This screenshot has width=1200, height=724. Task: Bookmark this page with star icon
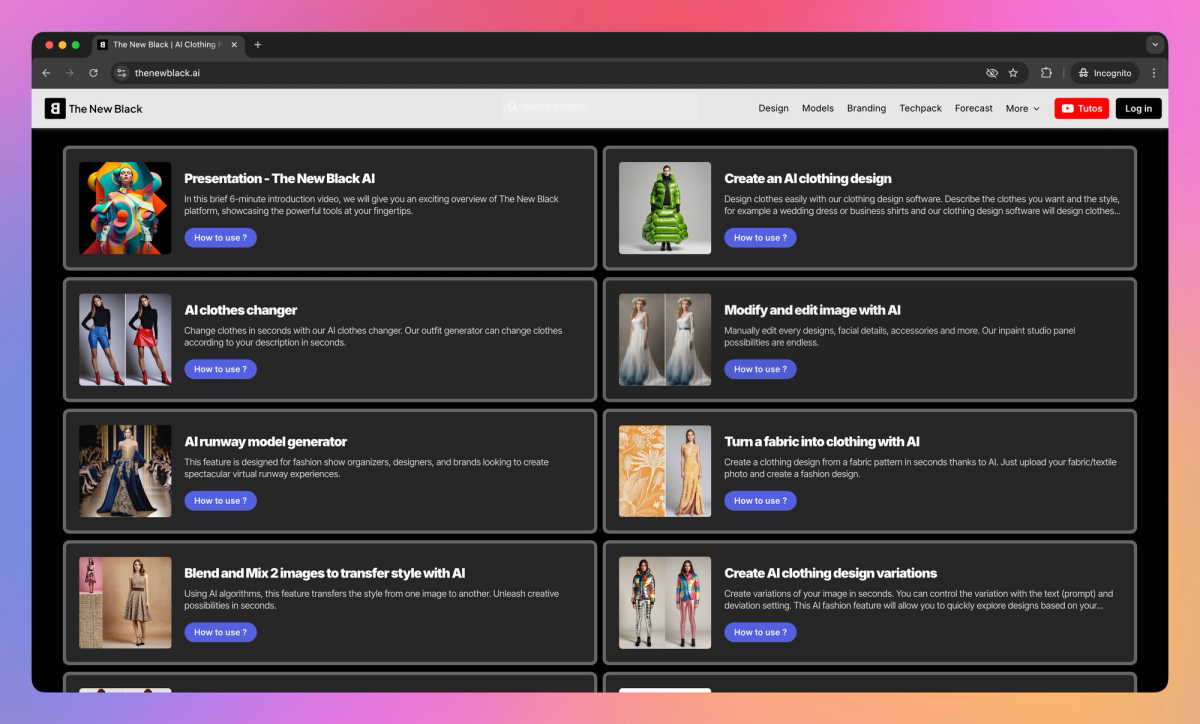1013,73
